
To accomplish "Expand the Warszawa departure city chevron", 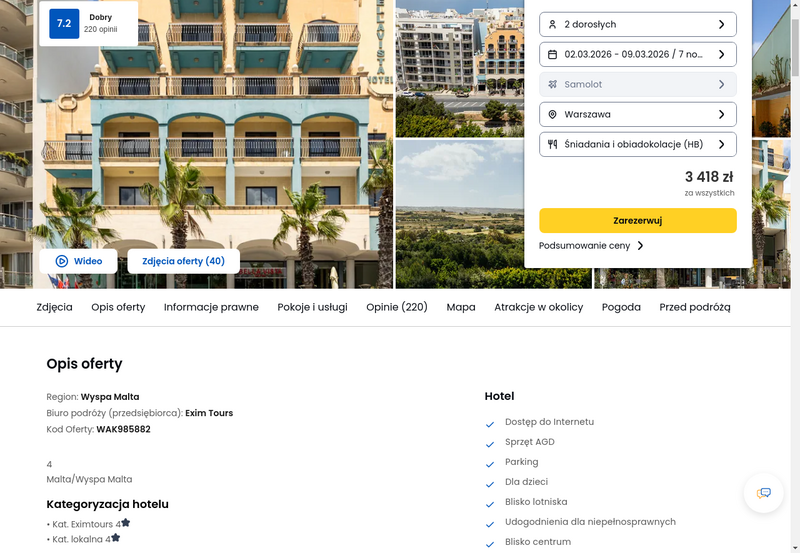I will tap(721, 115).
